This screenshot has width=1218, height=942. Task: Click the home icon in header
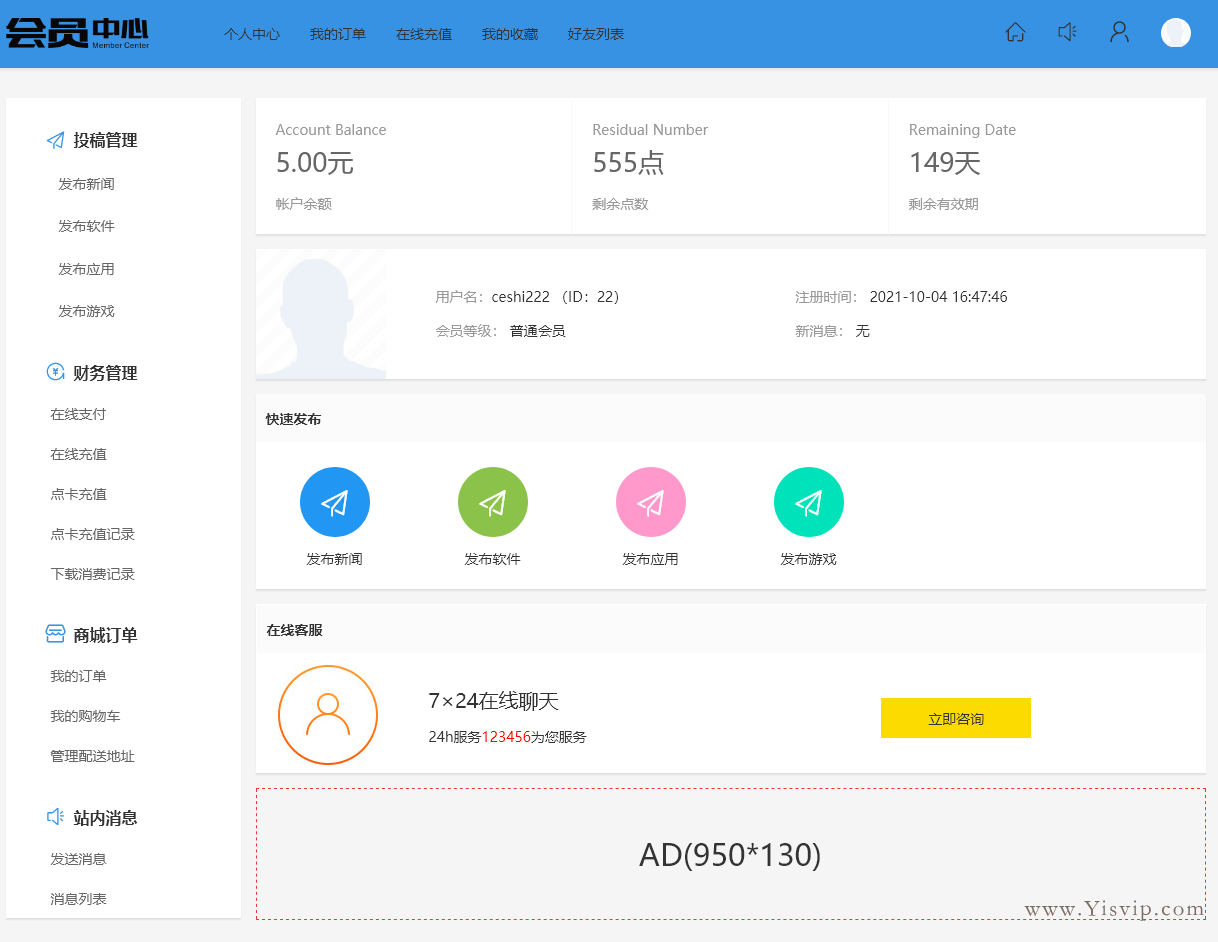pos(1015,33)
